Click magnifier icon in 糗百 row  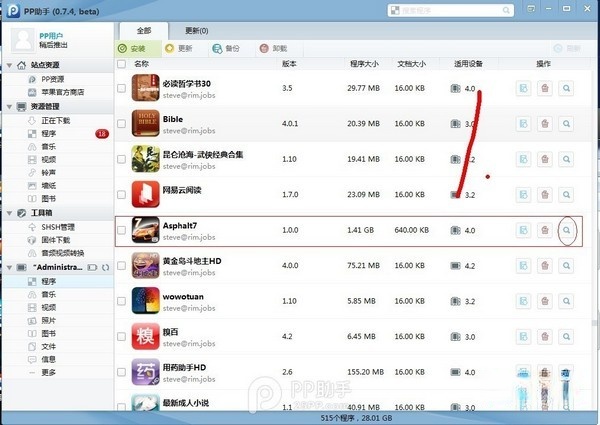point(566,337)
